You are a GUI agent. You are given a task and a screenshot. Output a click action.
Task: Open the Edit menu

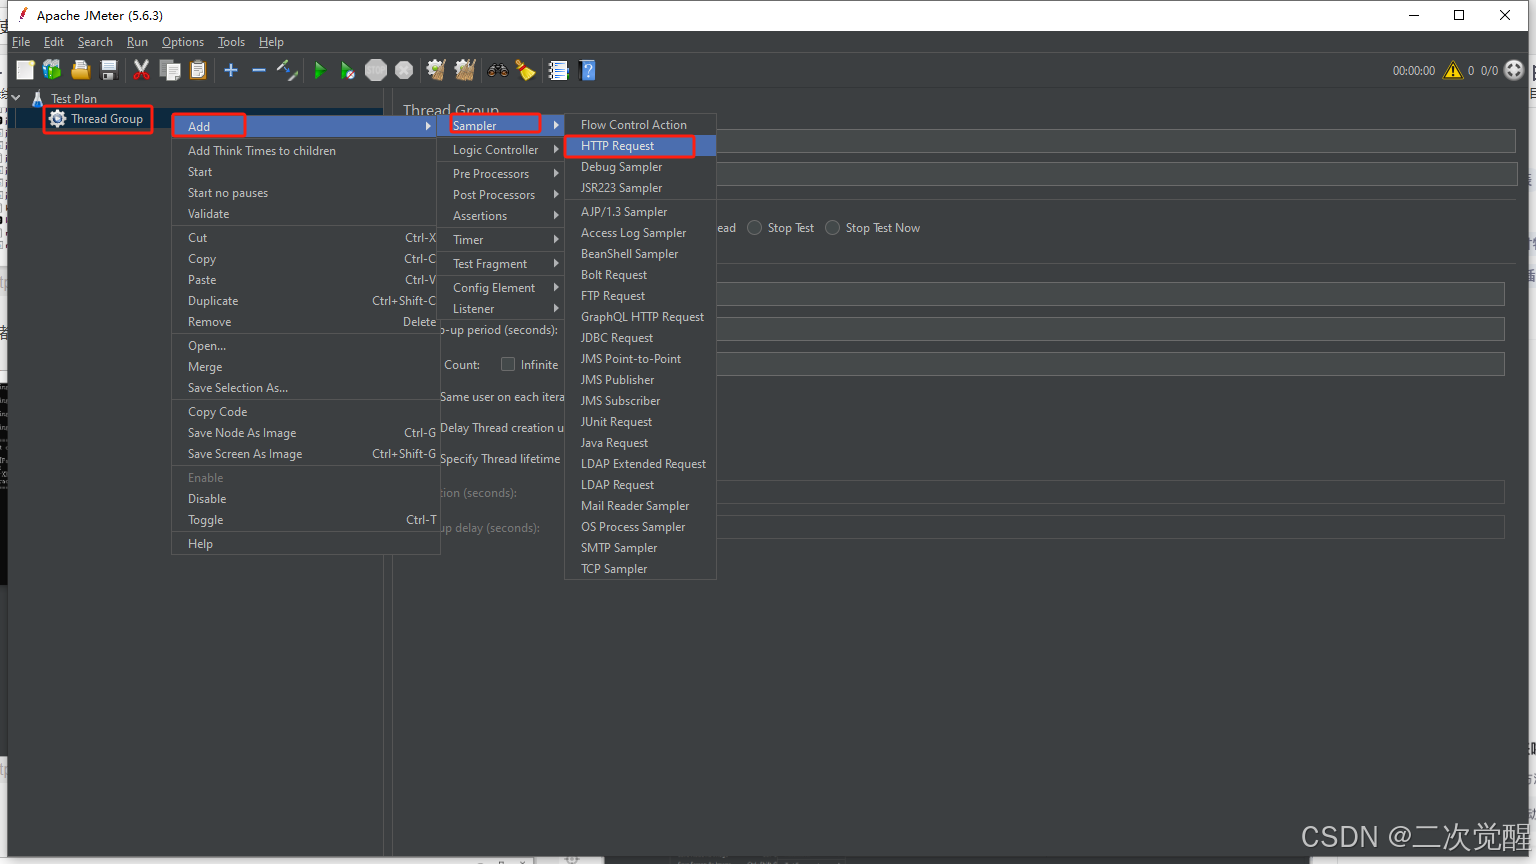tap(54, 42)
